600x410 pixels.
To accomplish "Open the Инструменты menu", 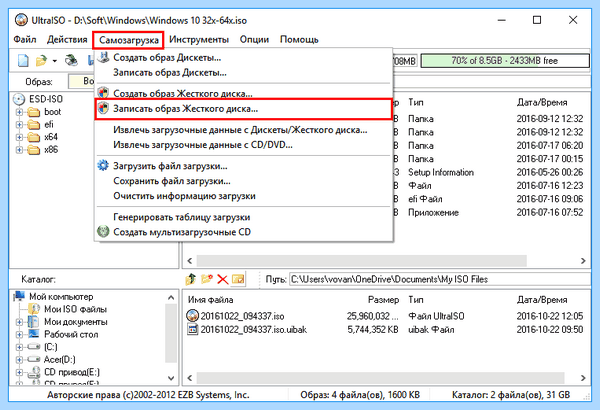I will pyautogui.click(x=199, y=39).
